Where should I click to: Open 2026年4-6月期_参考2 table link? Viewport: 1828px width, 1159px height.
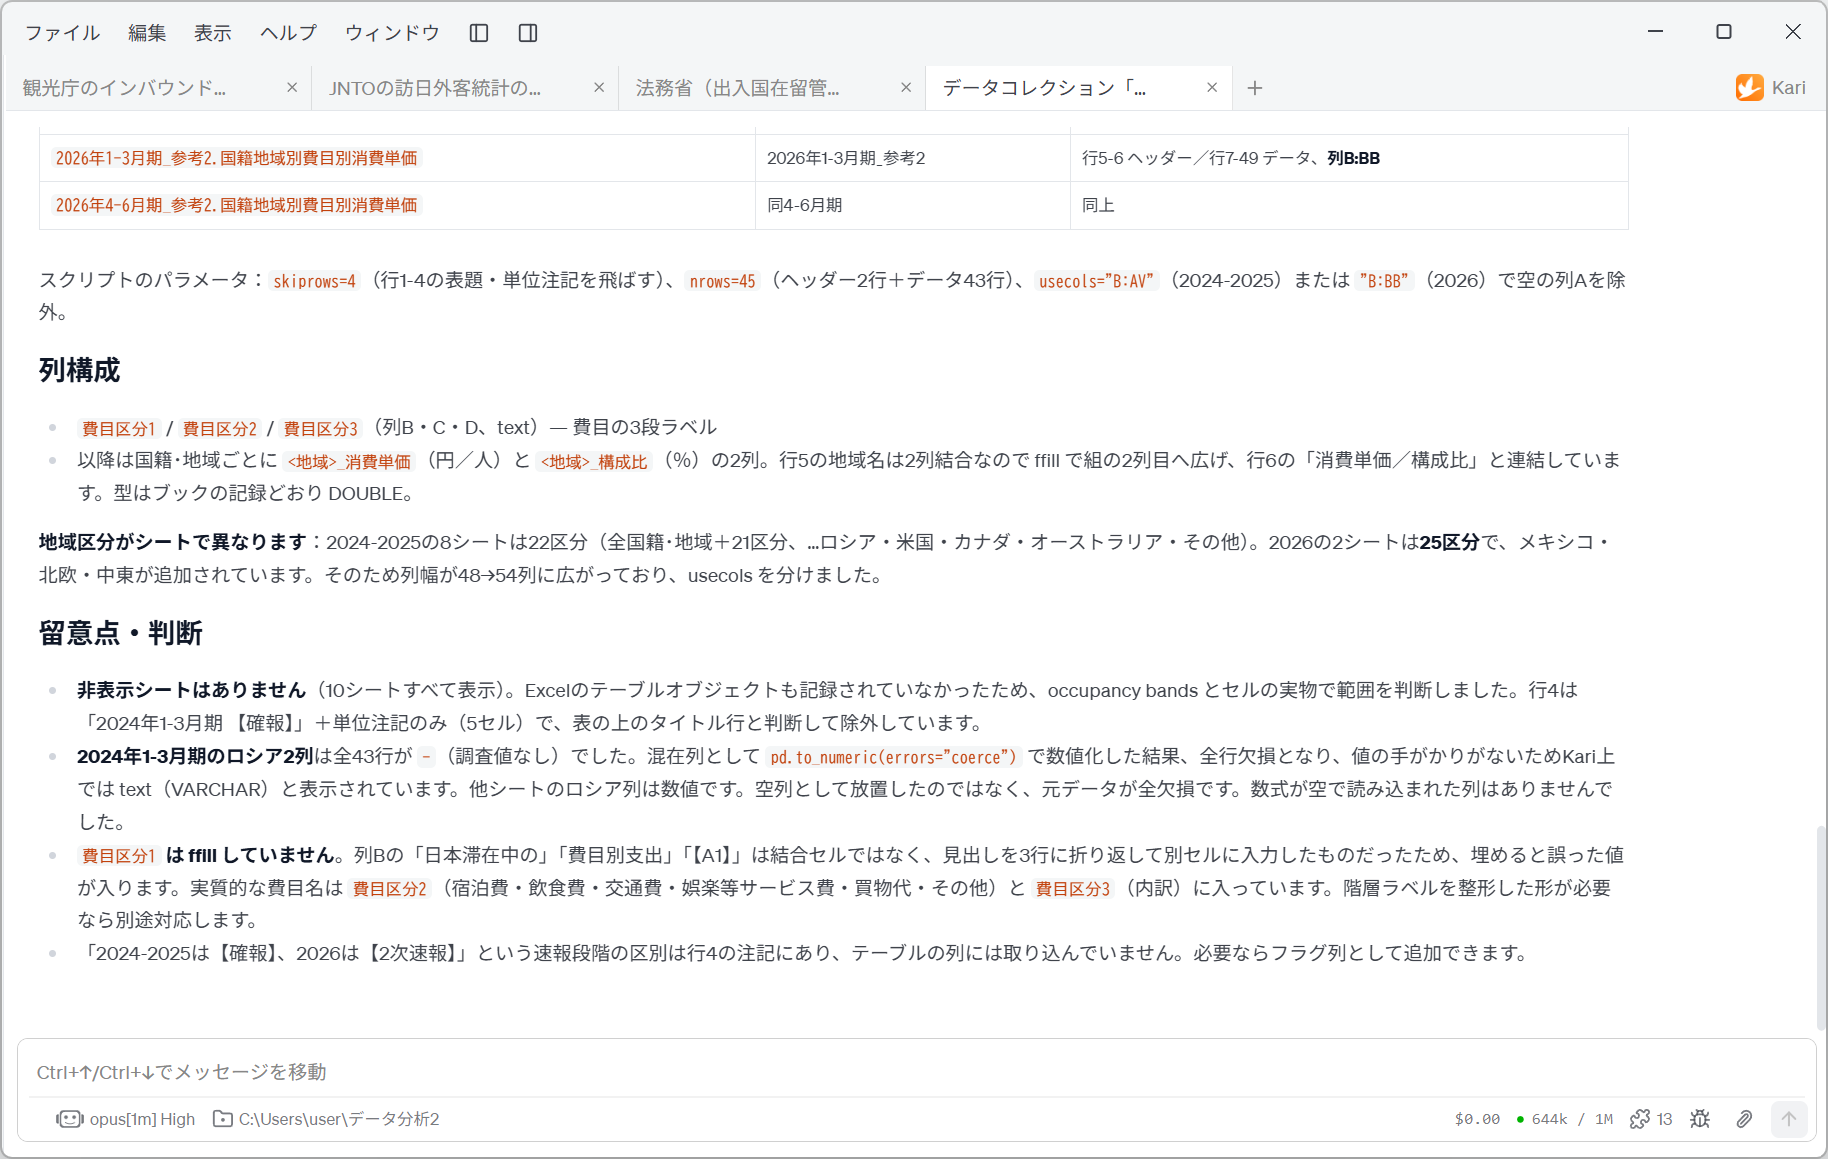pyautogui.click(x=236, y=205)
